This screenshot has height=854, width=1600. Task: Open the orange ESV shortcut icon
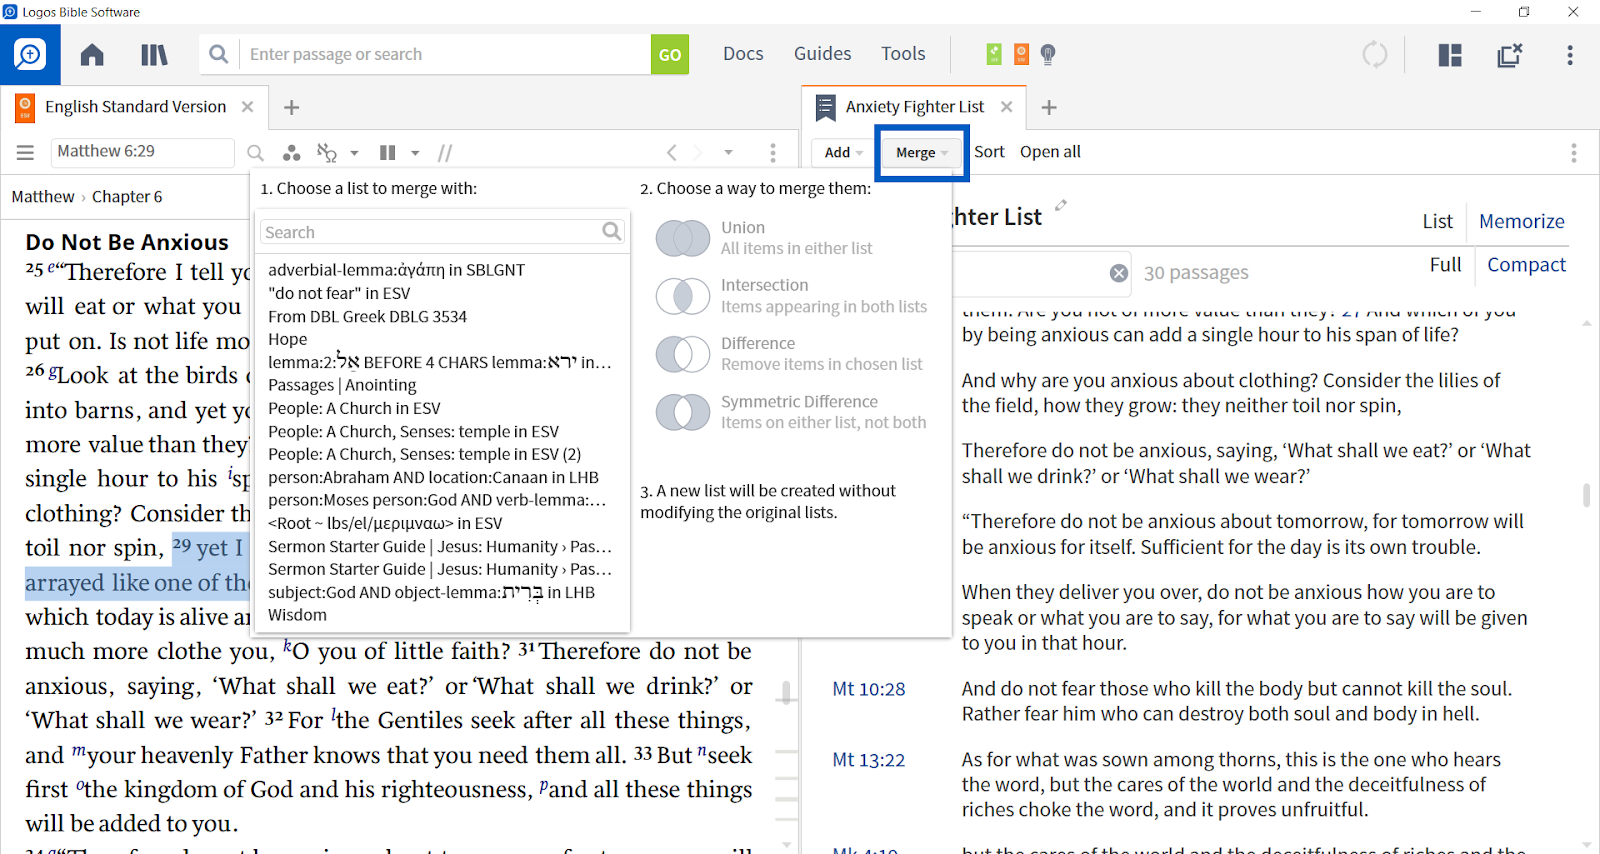[x=1021, y=54]
